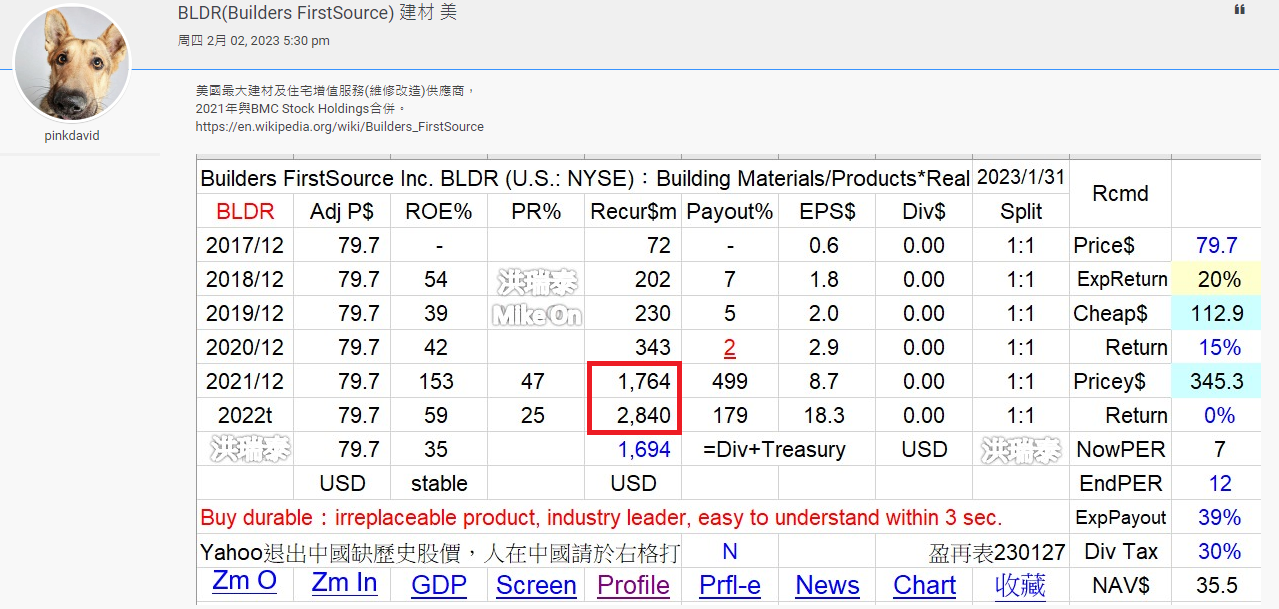This screenshot has height=609, width=1279.
Task: Click the ExpPayout value 39%
Action: coord(1219,517)
